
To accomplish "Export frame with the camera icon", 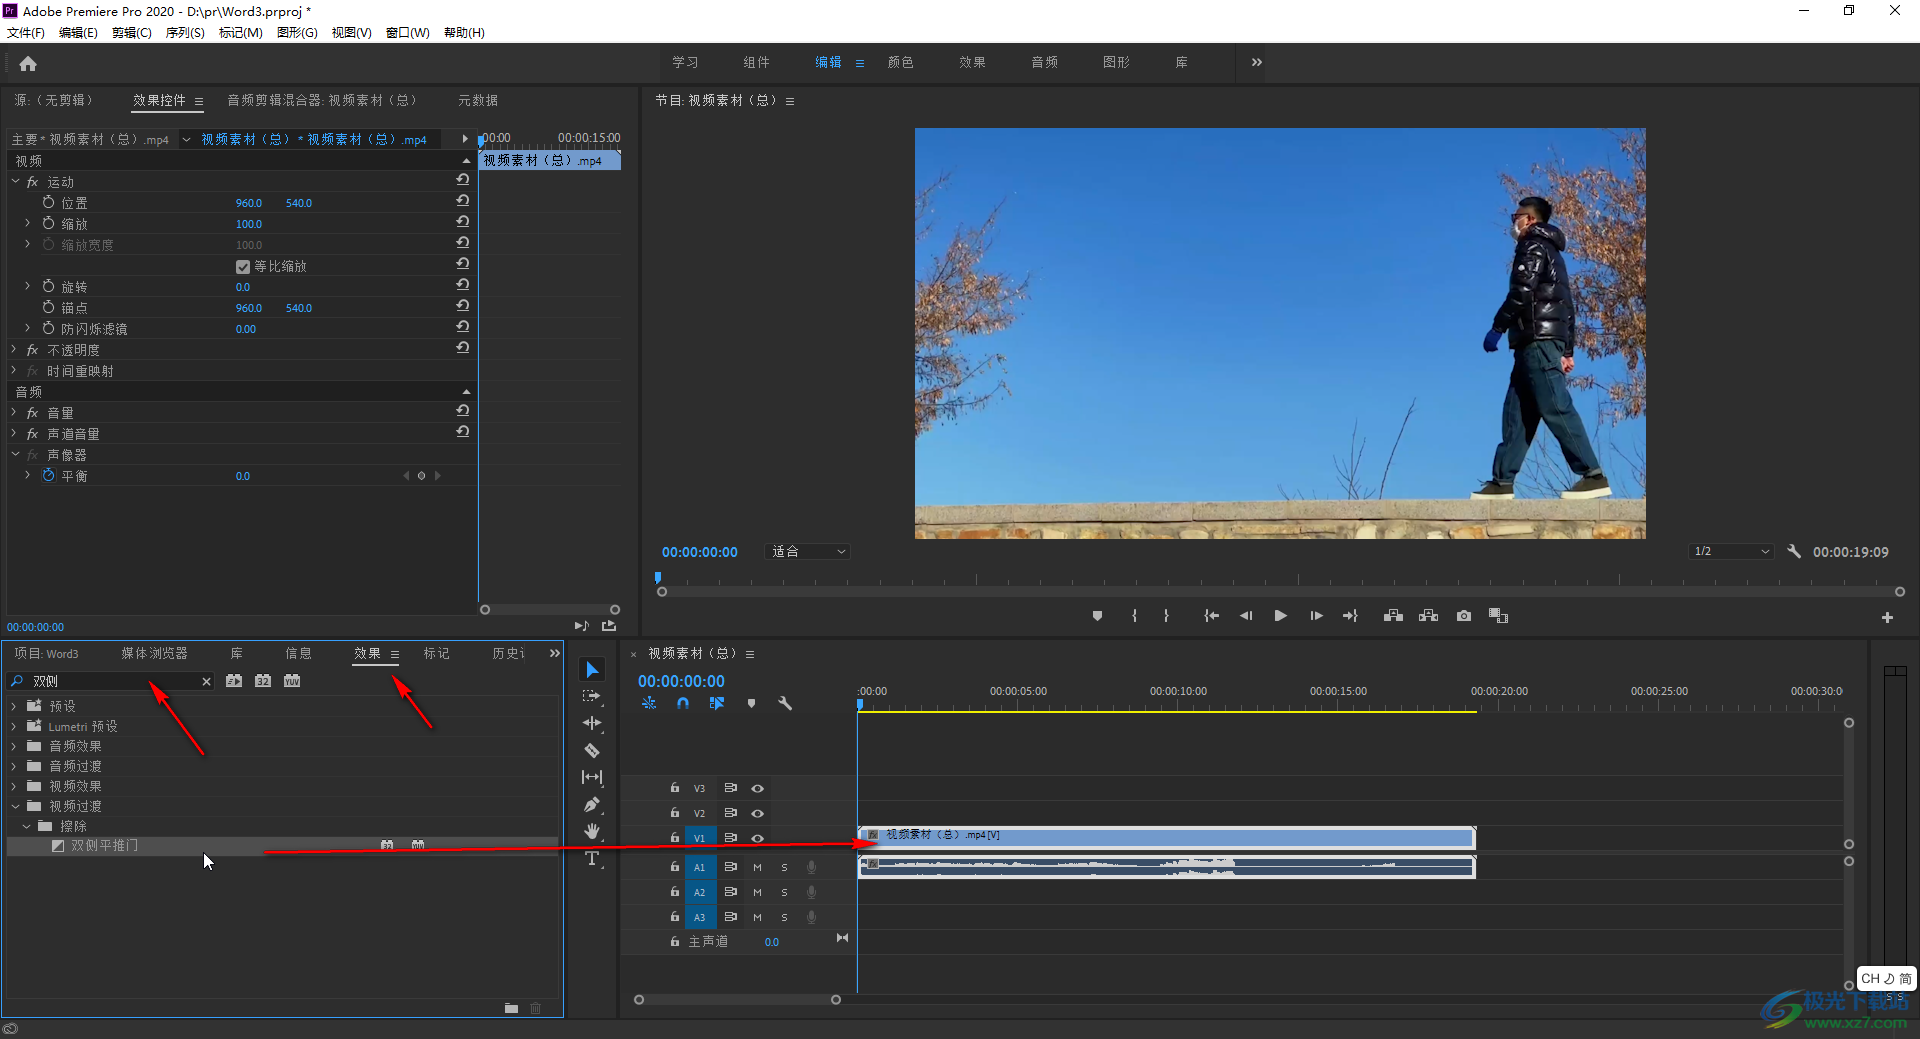I will 1464,616.
